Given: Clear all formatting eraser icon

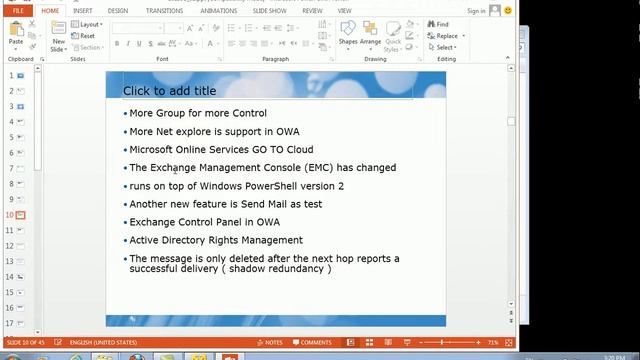Looking at the screenshot, I should point(216,28).
